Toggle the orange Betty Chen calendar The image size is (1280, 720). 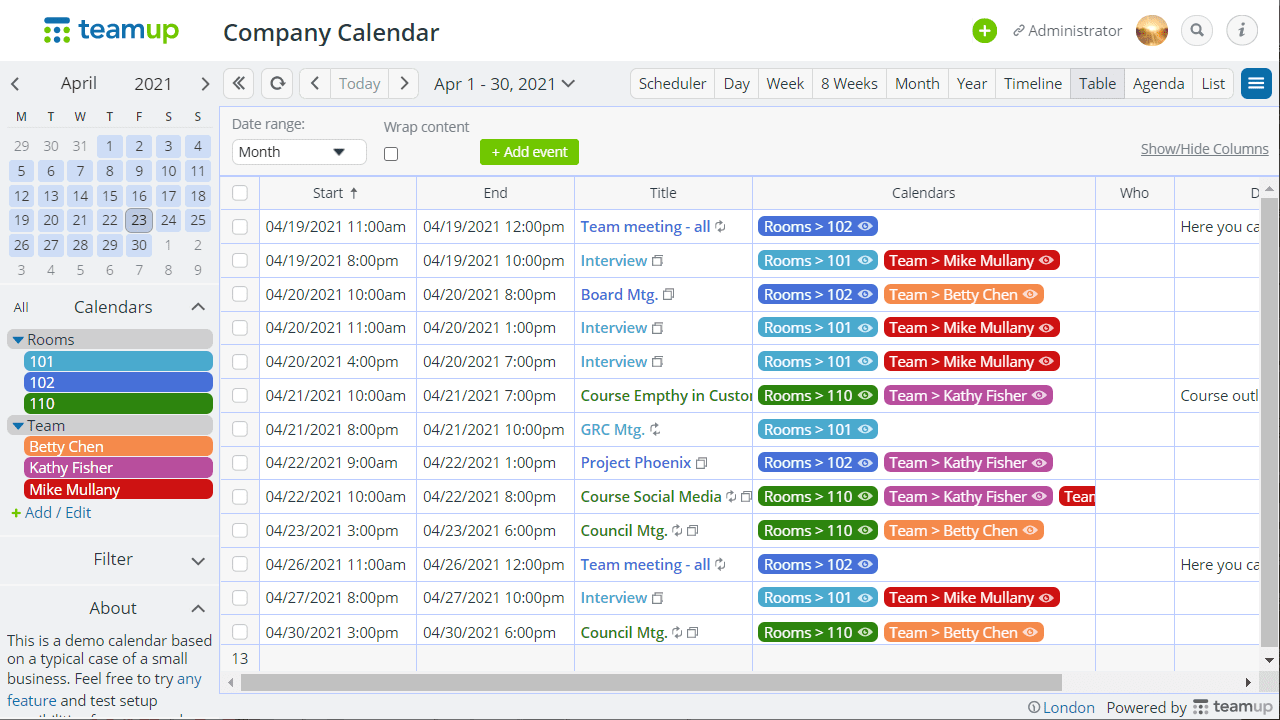pyautogui.click(x=118, y=447)
